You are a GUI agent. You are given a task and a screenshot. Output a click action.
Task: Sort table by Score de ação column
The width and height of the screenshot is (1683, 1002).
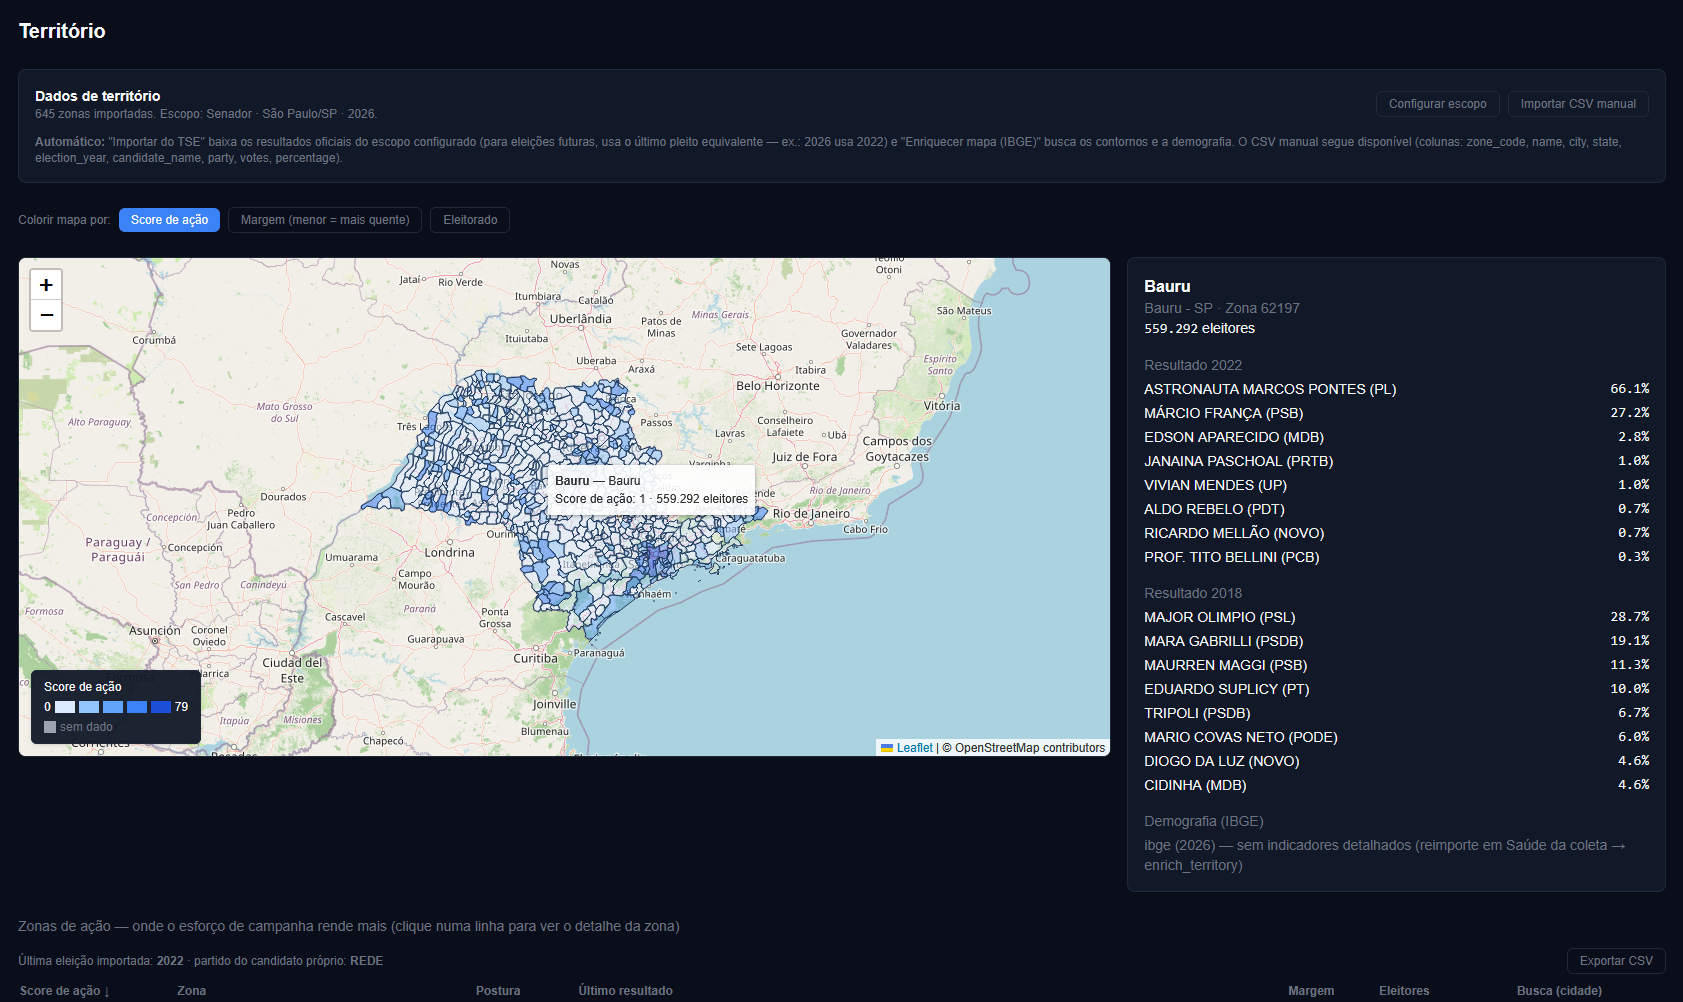65,991
